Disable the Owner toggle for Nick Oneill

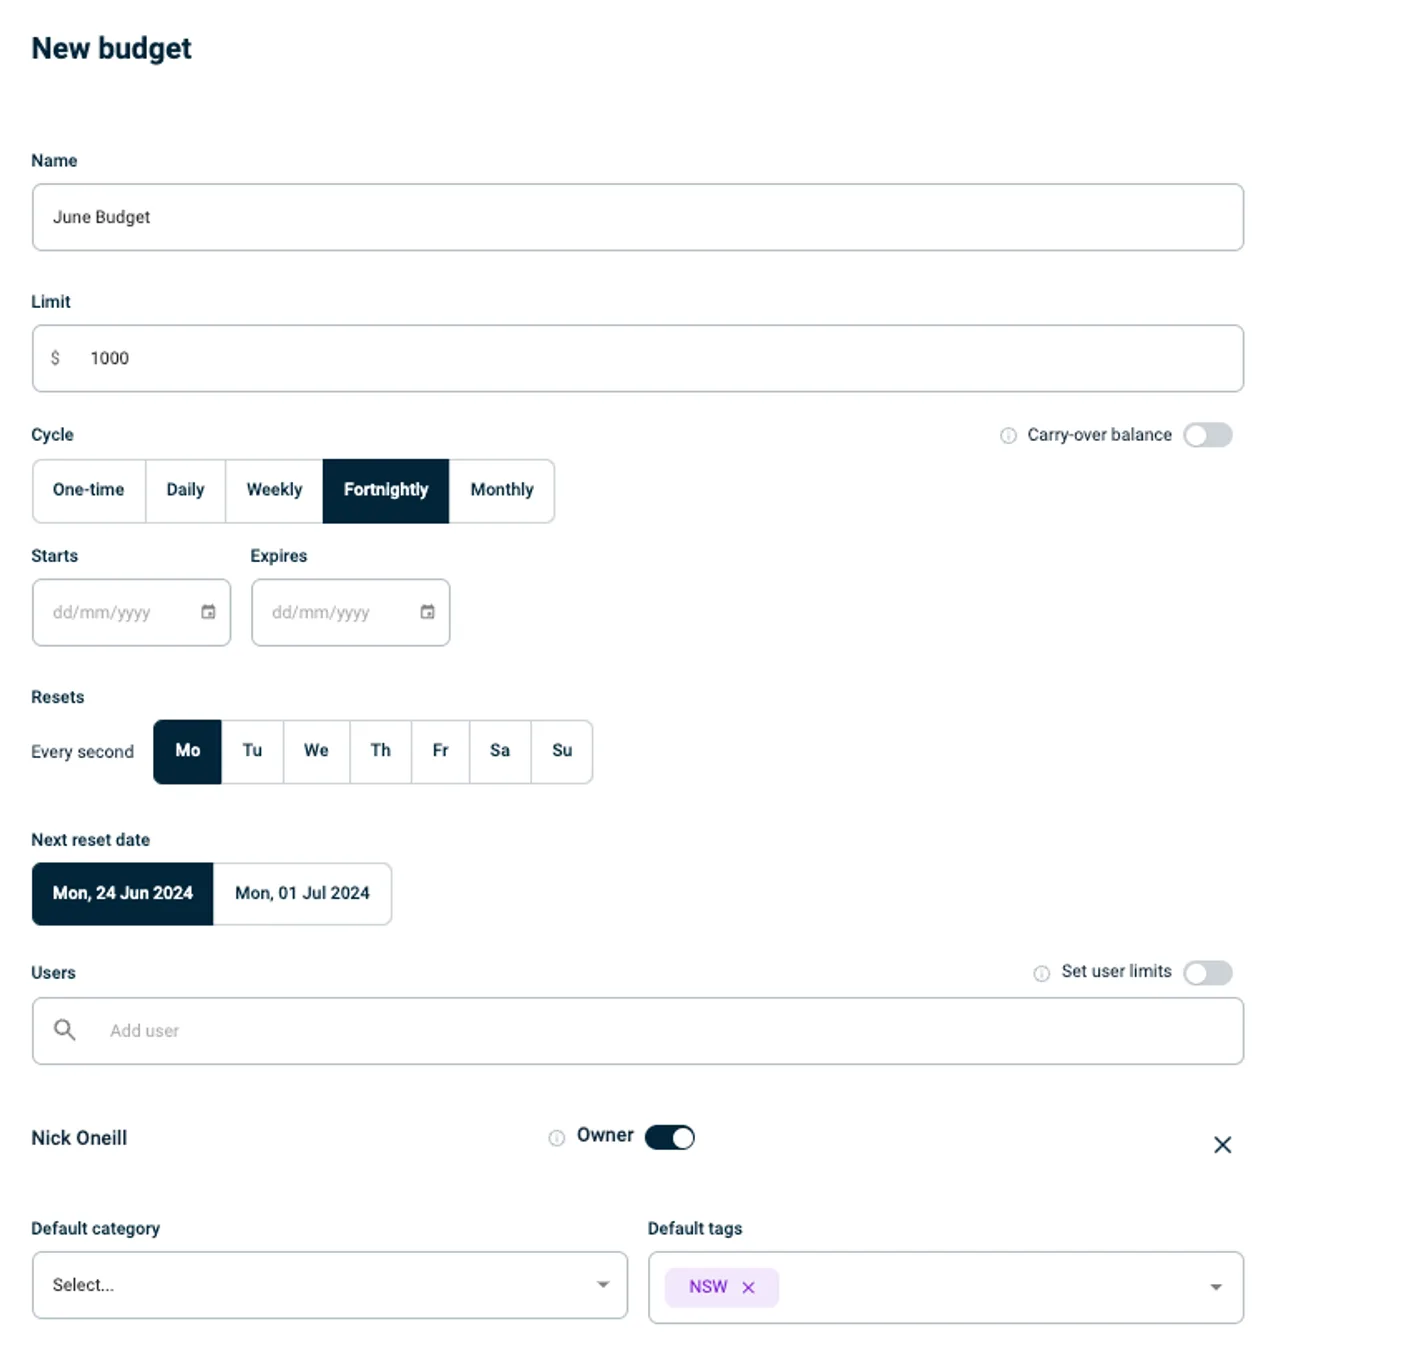pos(669,1138)
